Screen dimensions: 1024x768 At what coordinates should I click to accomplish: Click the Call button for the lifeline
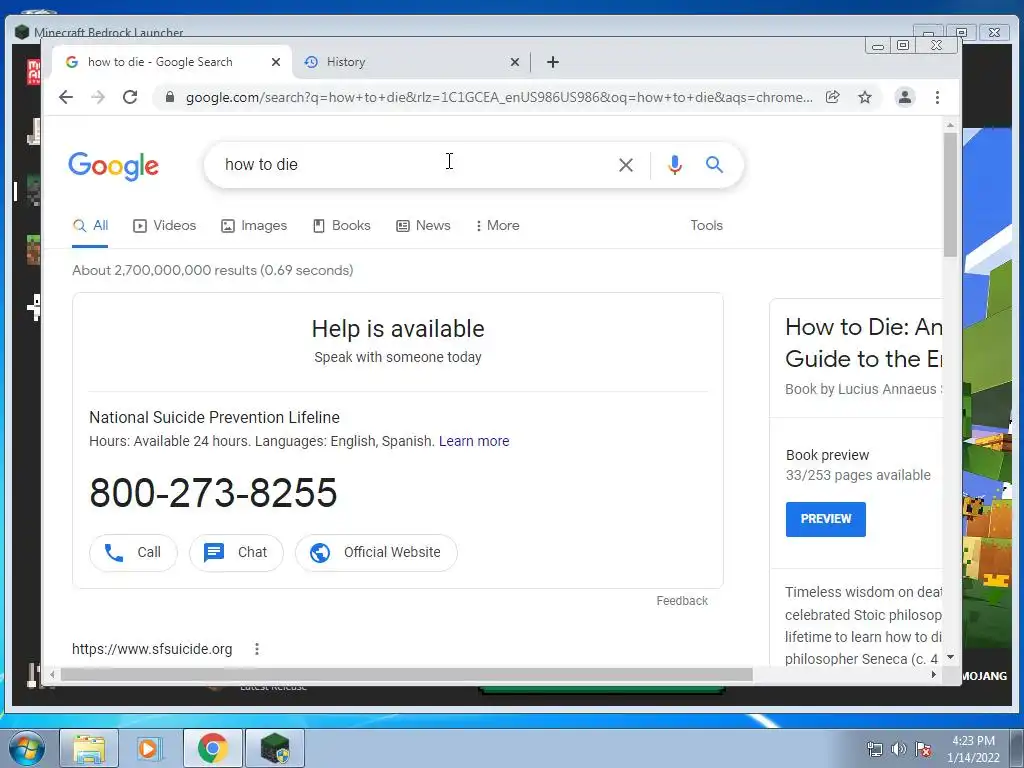tap(133, 552)
